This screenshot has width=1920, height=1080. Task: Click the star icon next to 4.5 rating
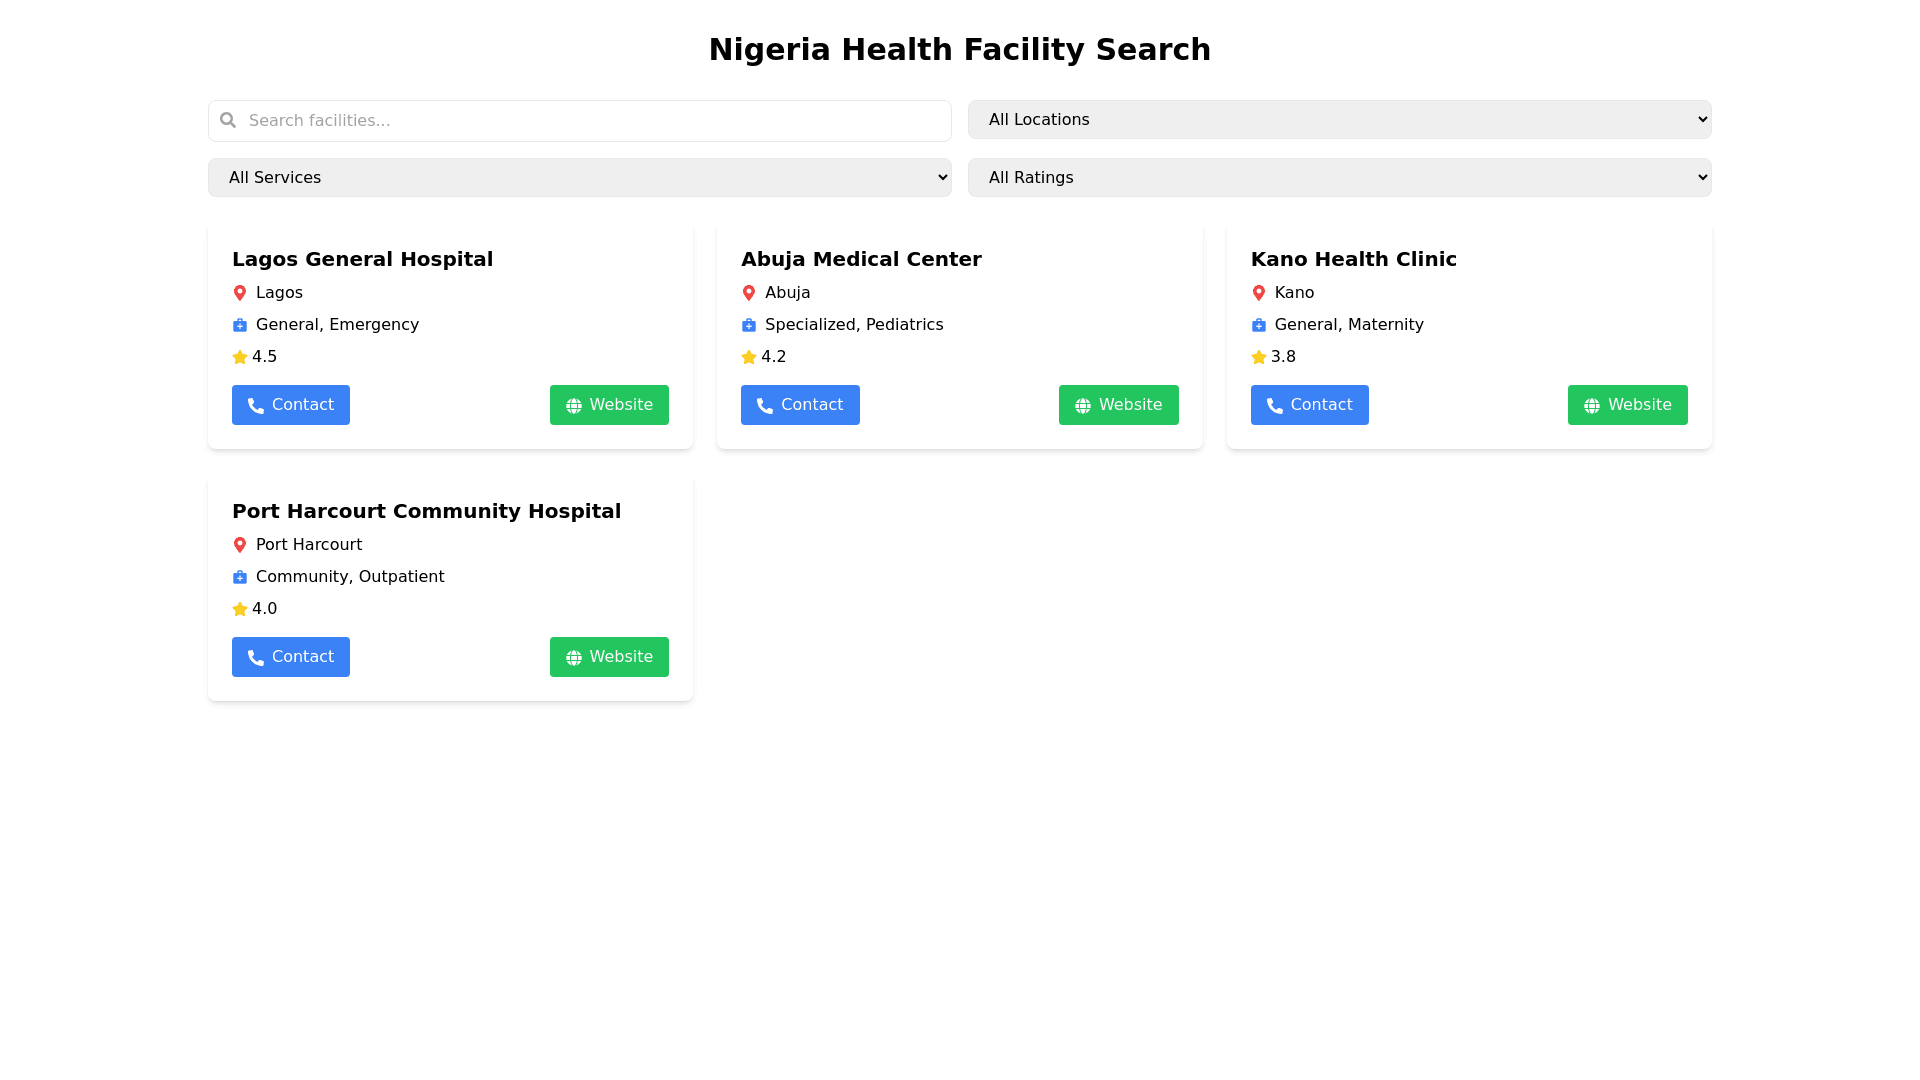(x=239, y=357)
